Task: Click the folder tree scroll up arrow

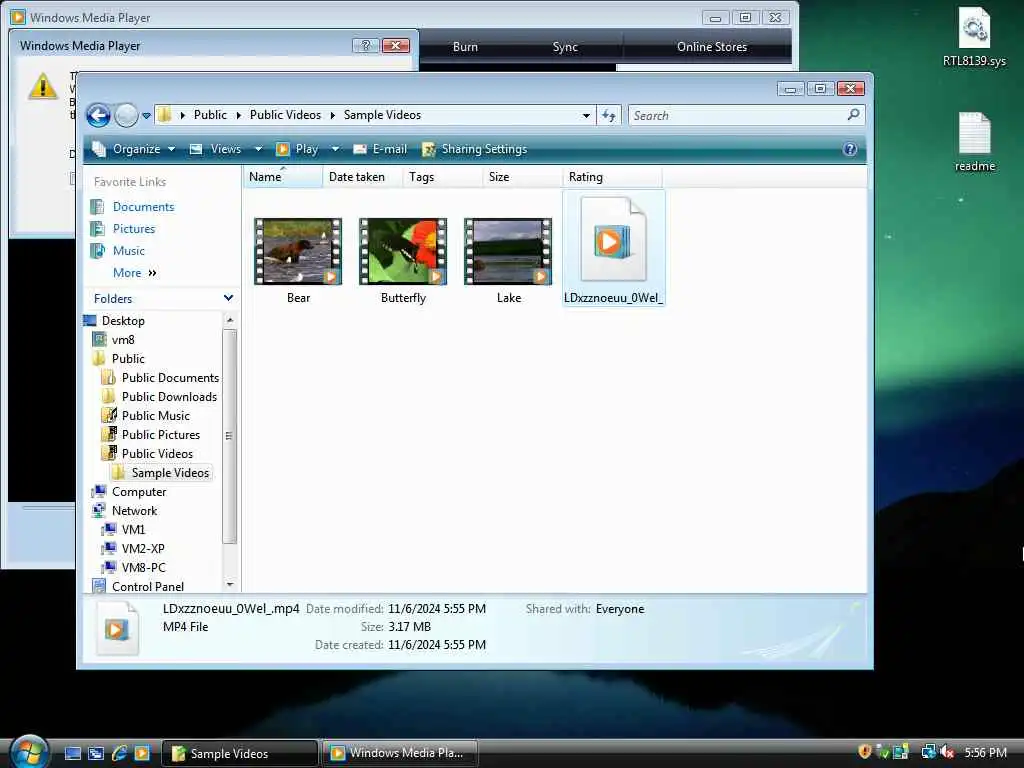Action: (229, 320)
